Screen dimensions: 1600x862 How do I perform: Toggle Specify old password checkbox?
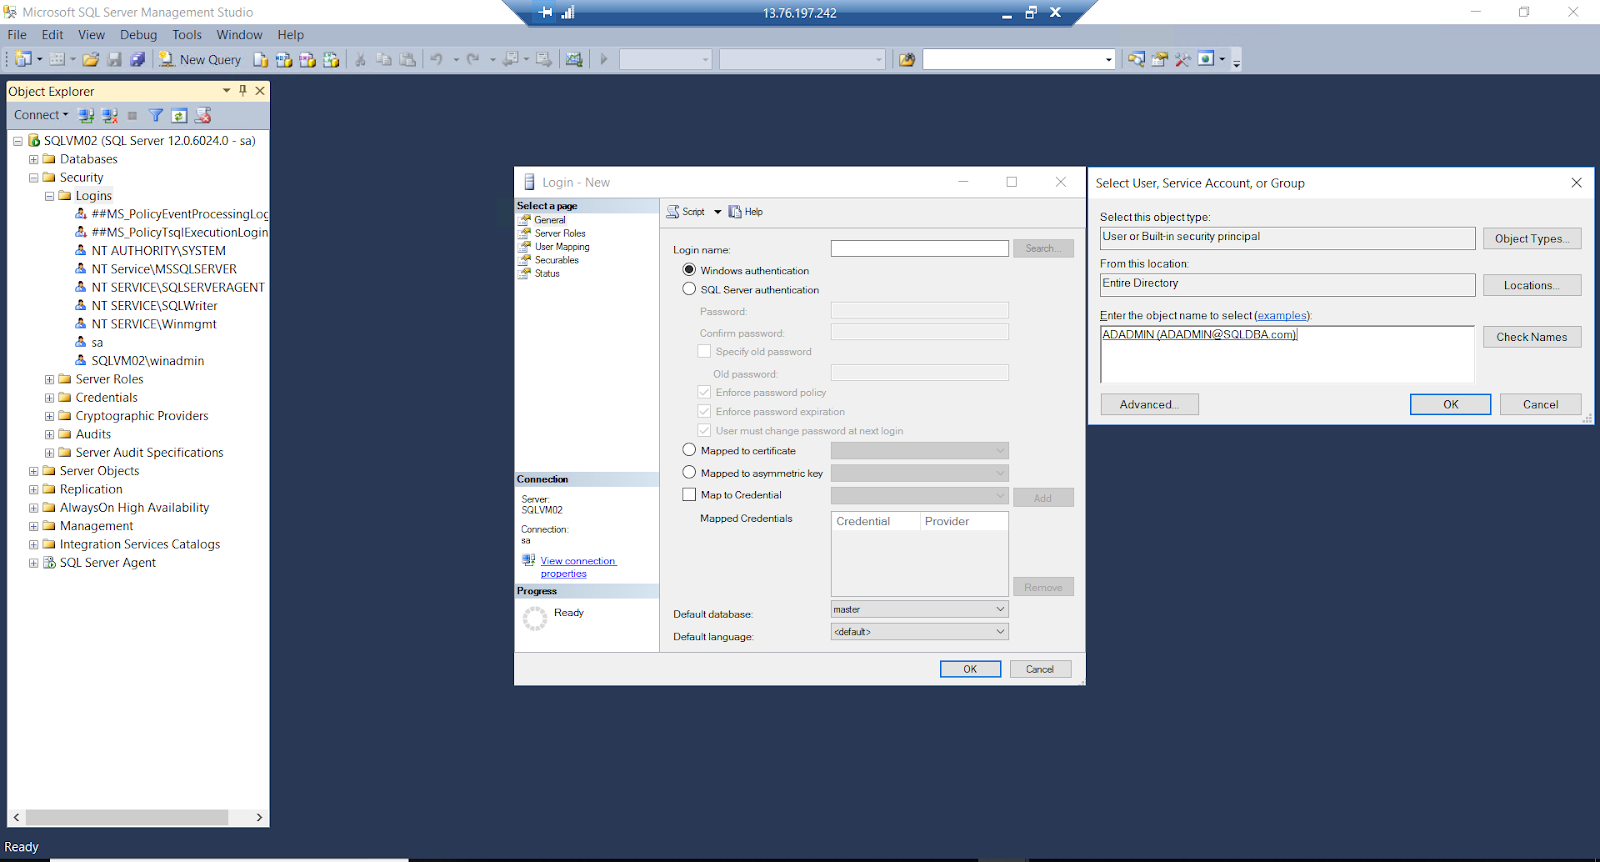click(x=704, y=351)
